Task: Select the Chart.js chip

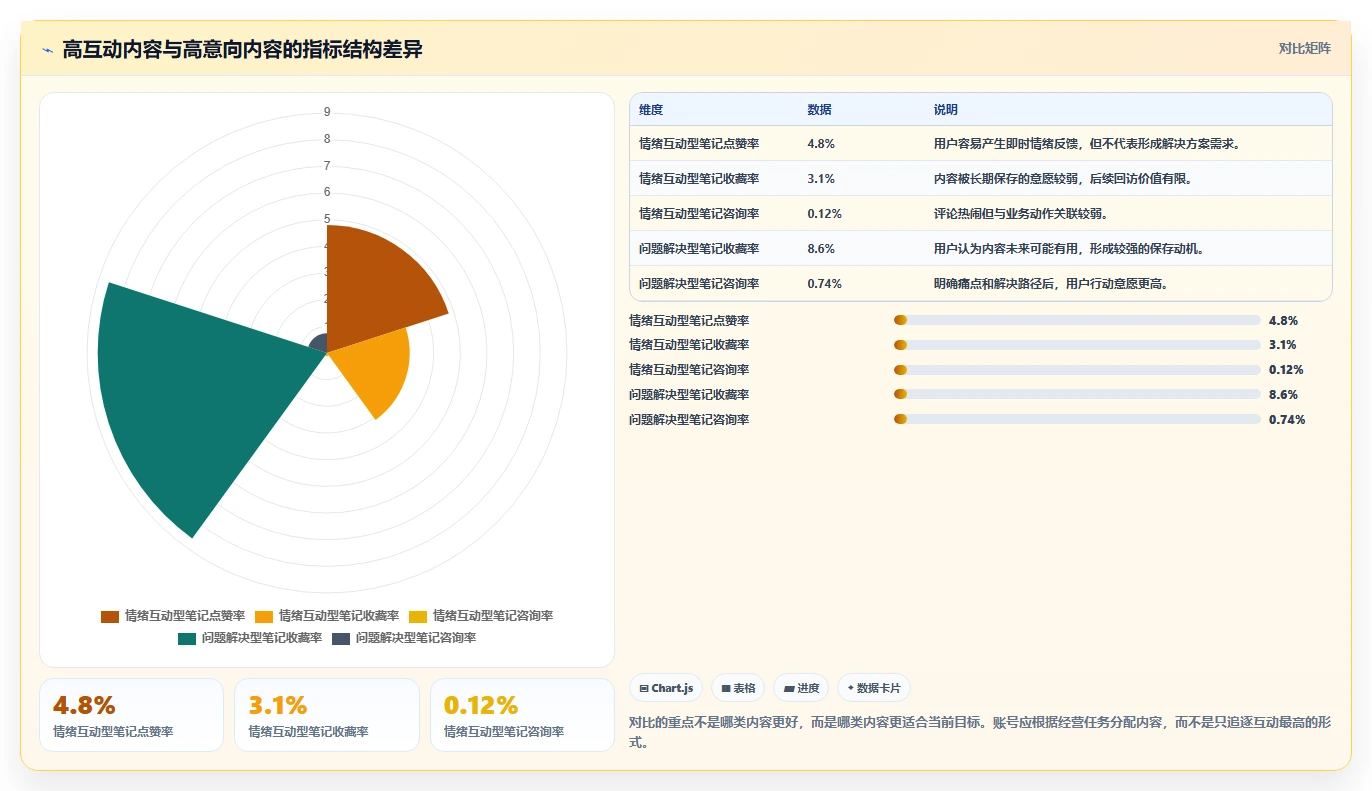Action: pos(666,688)
